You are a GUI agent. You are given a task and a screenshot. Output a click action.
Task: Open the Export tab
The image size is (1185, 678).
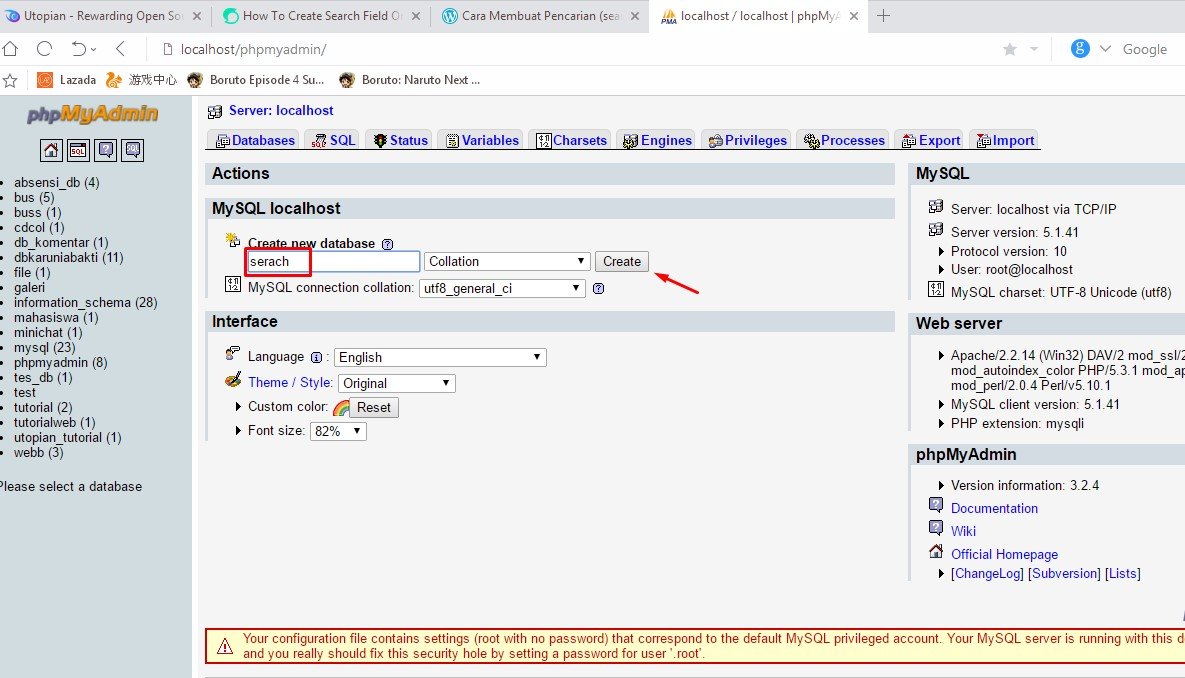[x=931, y=141]
